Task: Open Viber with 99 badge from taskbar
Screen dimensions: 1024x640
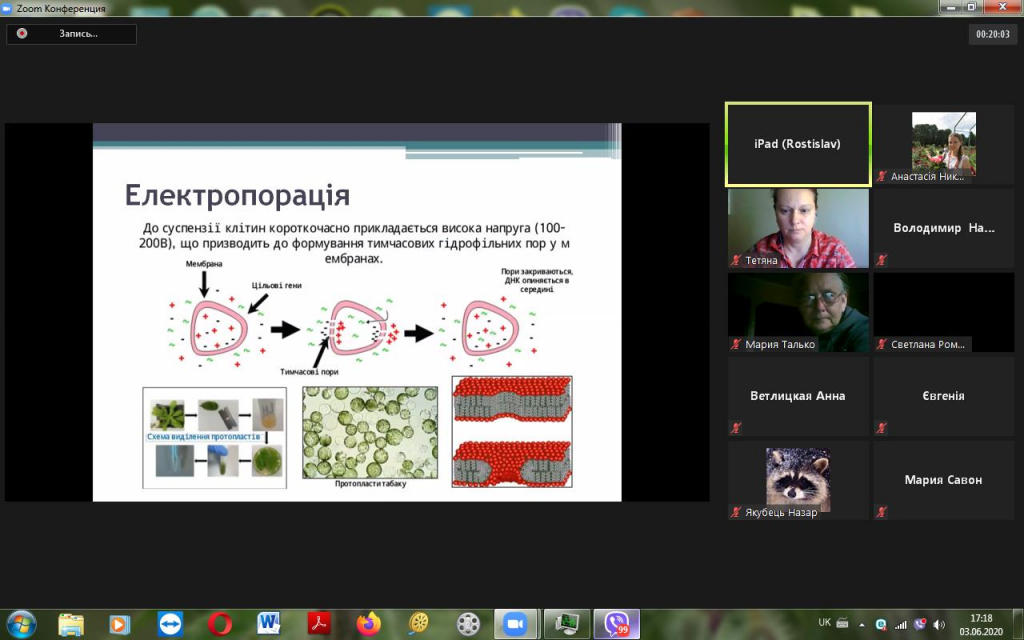Action: (616, 624)
